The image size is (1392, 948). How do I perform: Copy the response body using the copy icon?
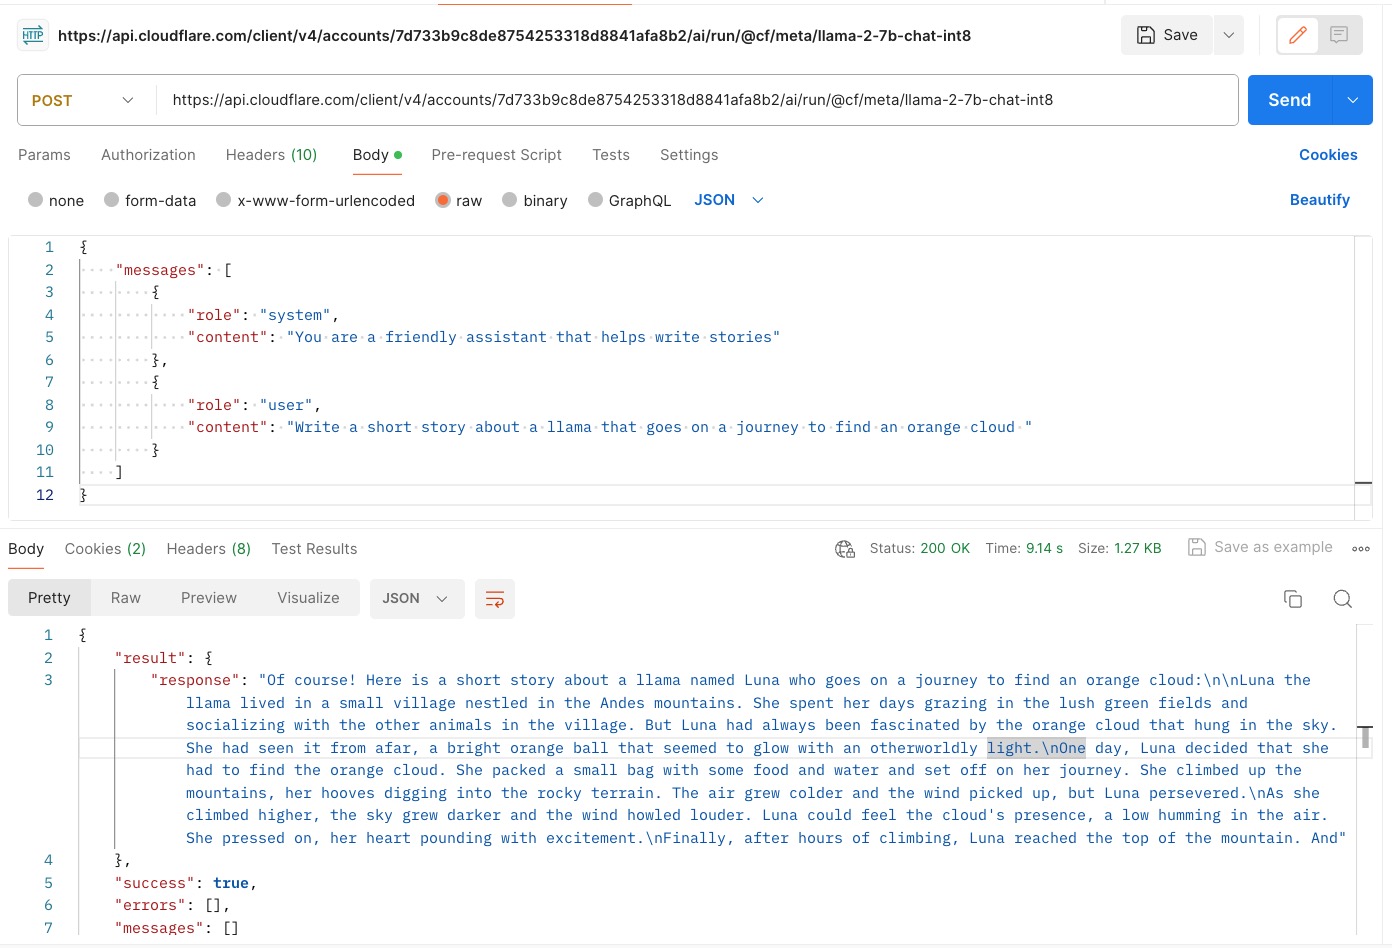(x=1293, y=598)
